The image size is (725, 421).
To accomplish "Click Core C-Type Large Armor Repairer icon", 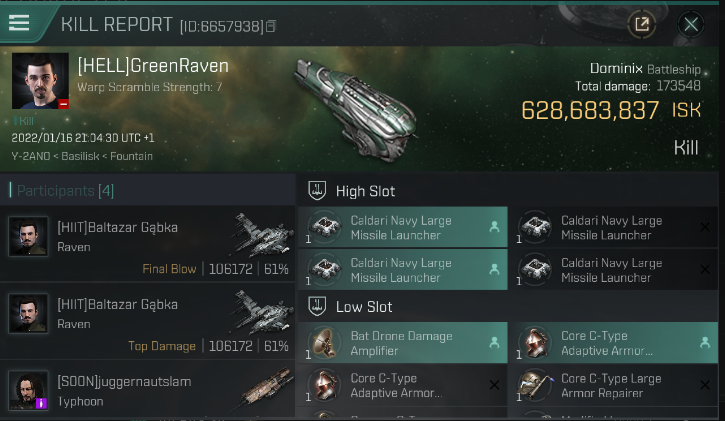I will (535, 385).
